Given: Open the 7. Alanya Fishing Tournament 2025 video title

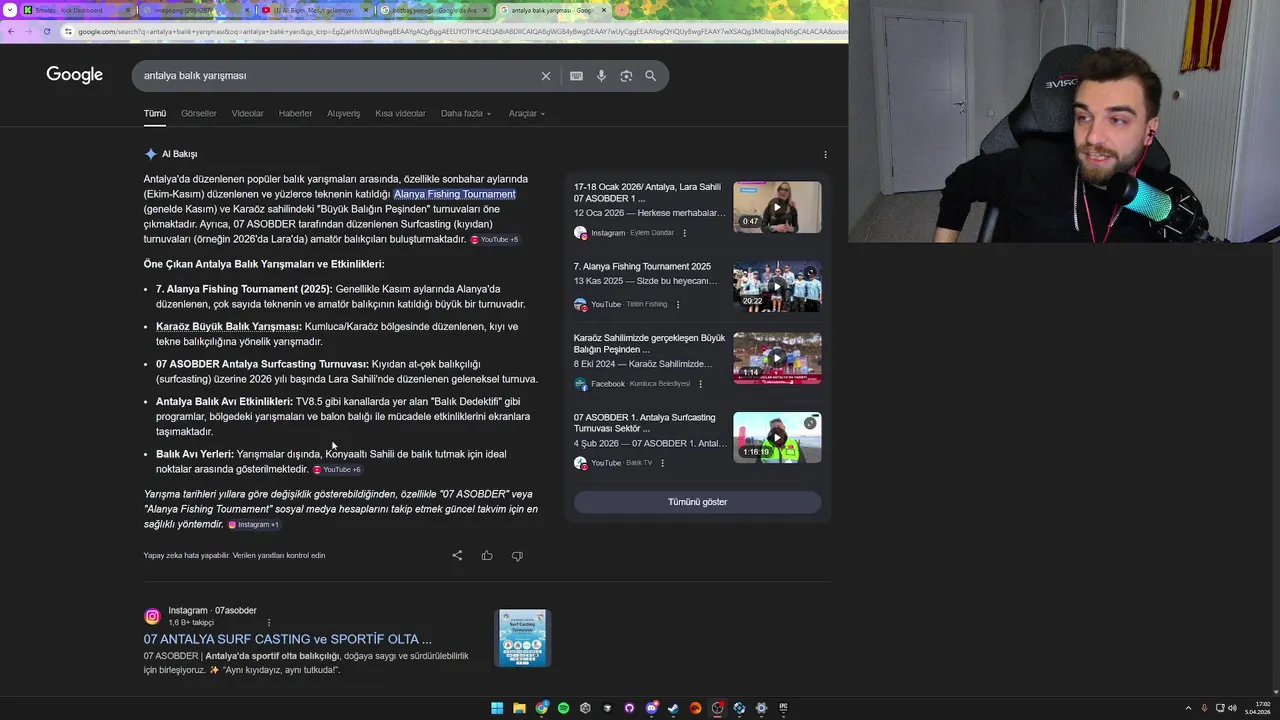Looking at the screenshot, I should pos(642,267).
